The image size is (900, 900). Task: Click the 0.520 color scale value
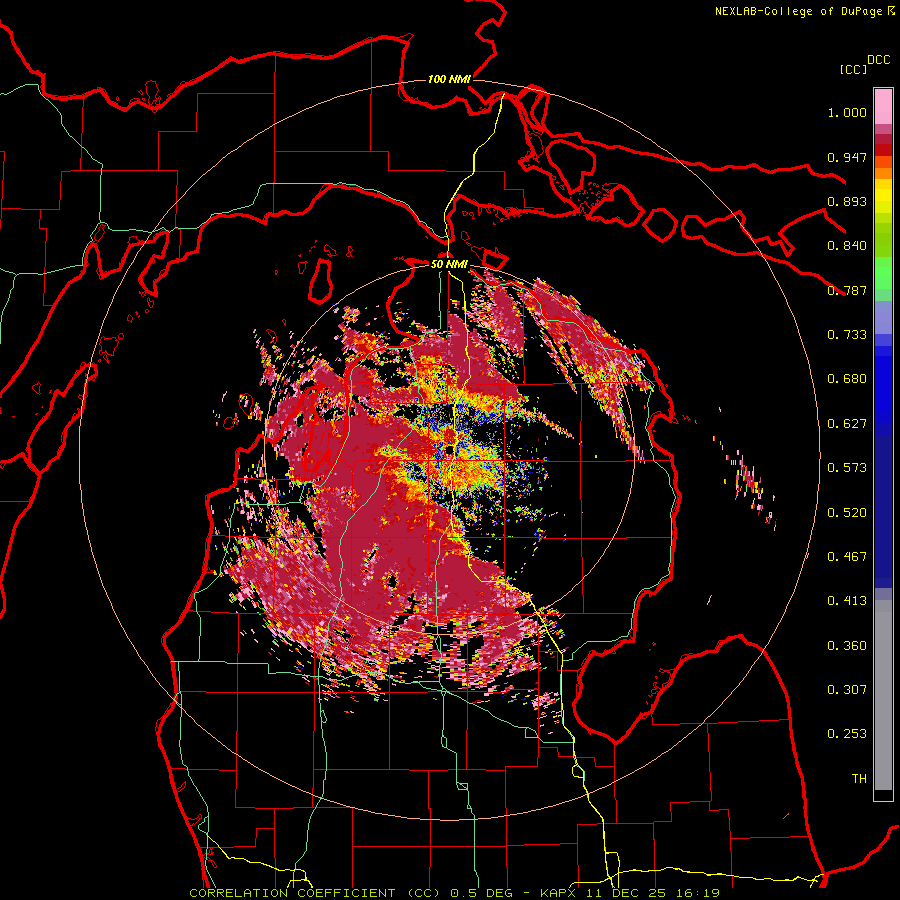point(847,513)
